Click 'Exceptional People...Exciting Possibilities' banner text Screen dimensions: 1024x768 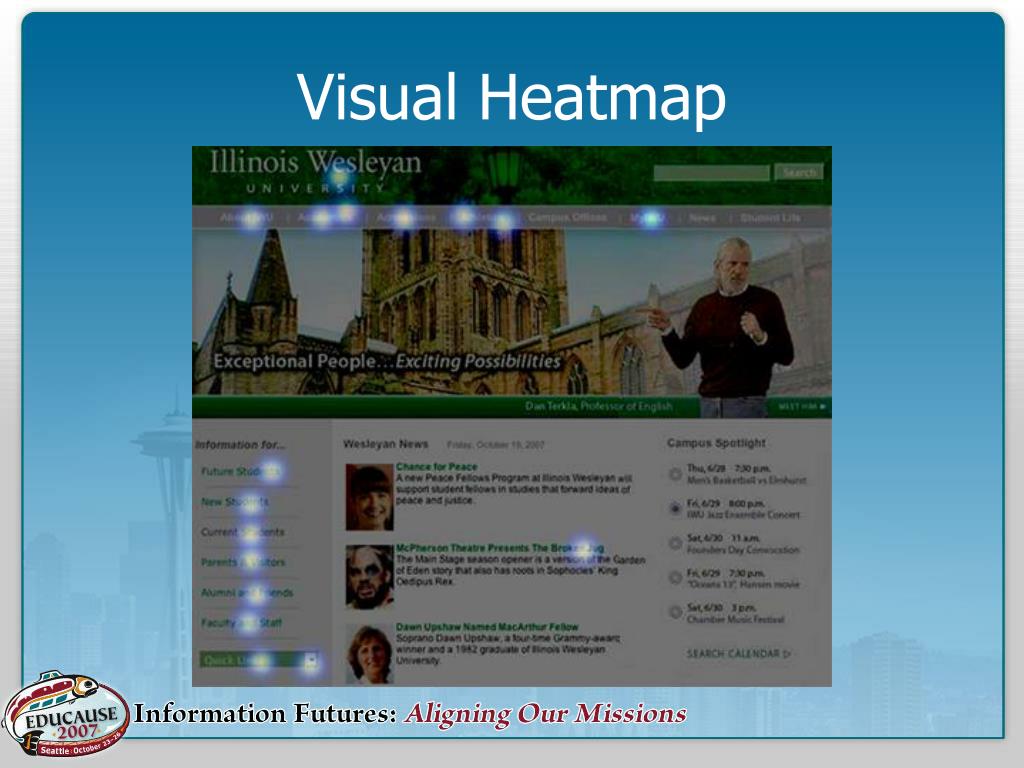[x=387, y=361]
